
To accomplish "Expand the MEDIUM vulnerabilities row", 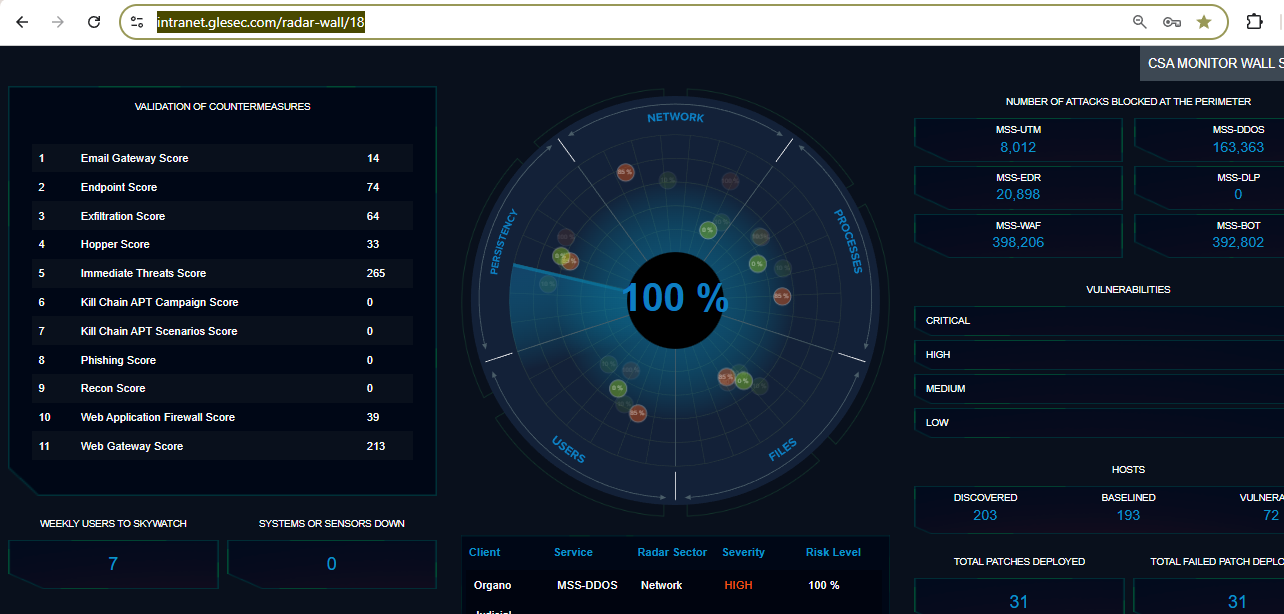I will pyautogui.click(x=1098, y=389).
